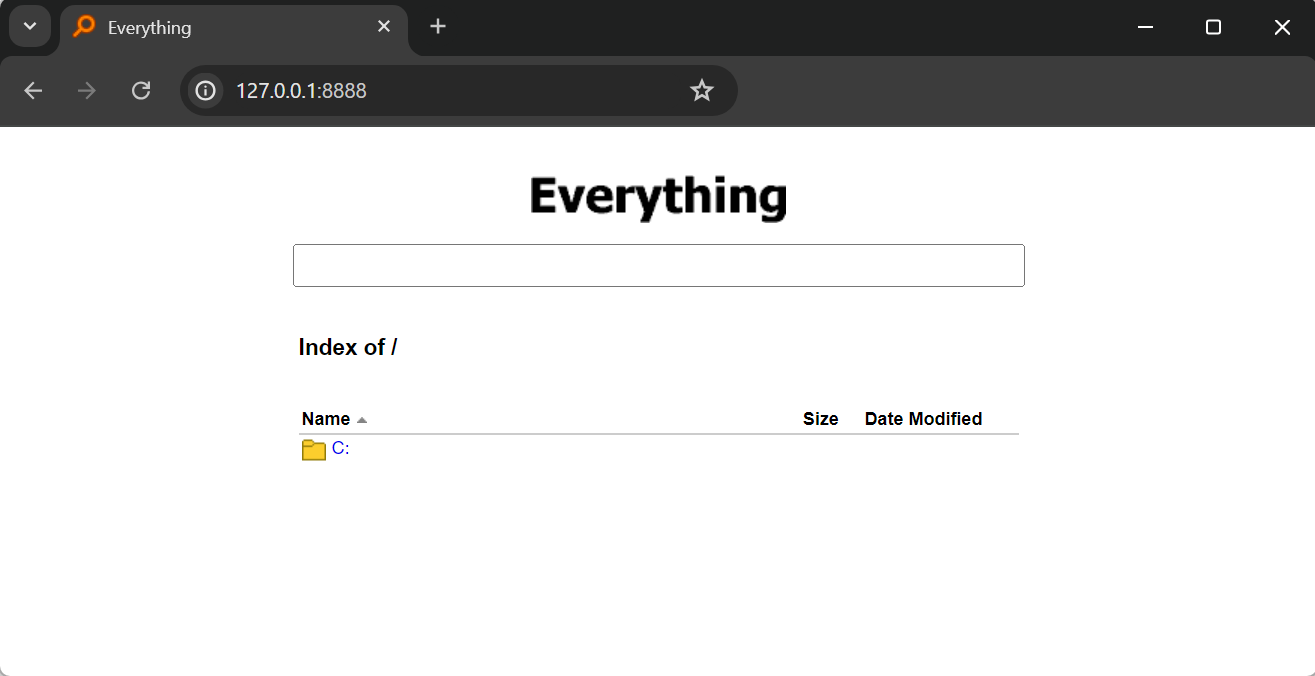
Task: Maximize the browser window
Action: tap(1213, 27)
